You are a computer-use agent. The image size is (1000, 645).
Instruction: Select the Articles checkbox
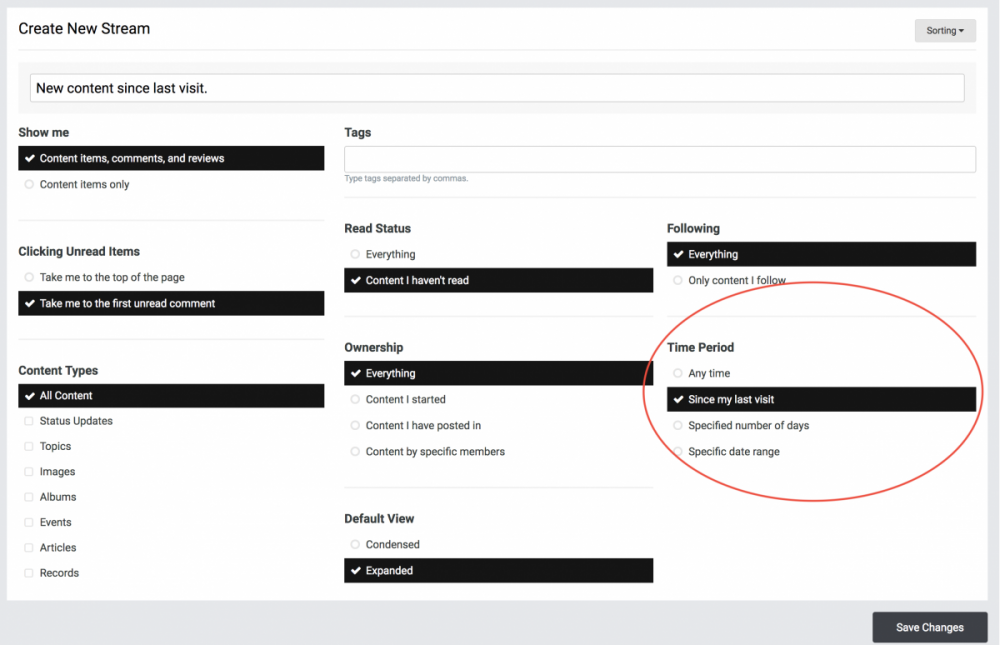30,548
